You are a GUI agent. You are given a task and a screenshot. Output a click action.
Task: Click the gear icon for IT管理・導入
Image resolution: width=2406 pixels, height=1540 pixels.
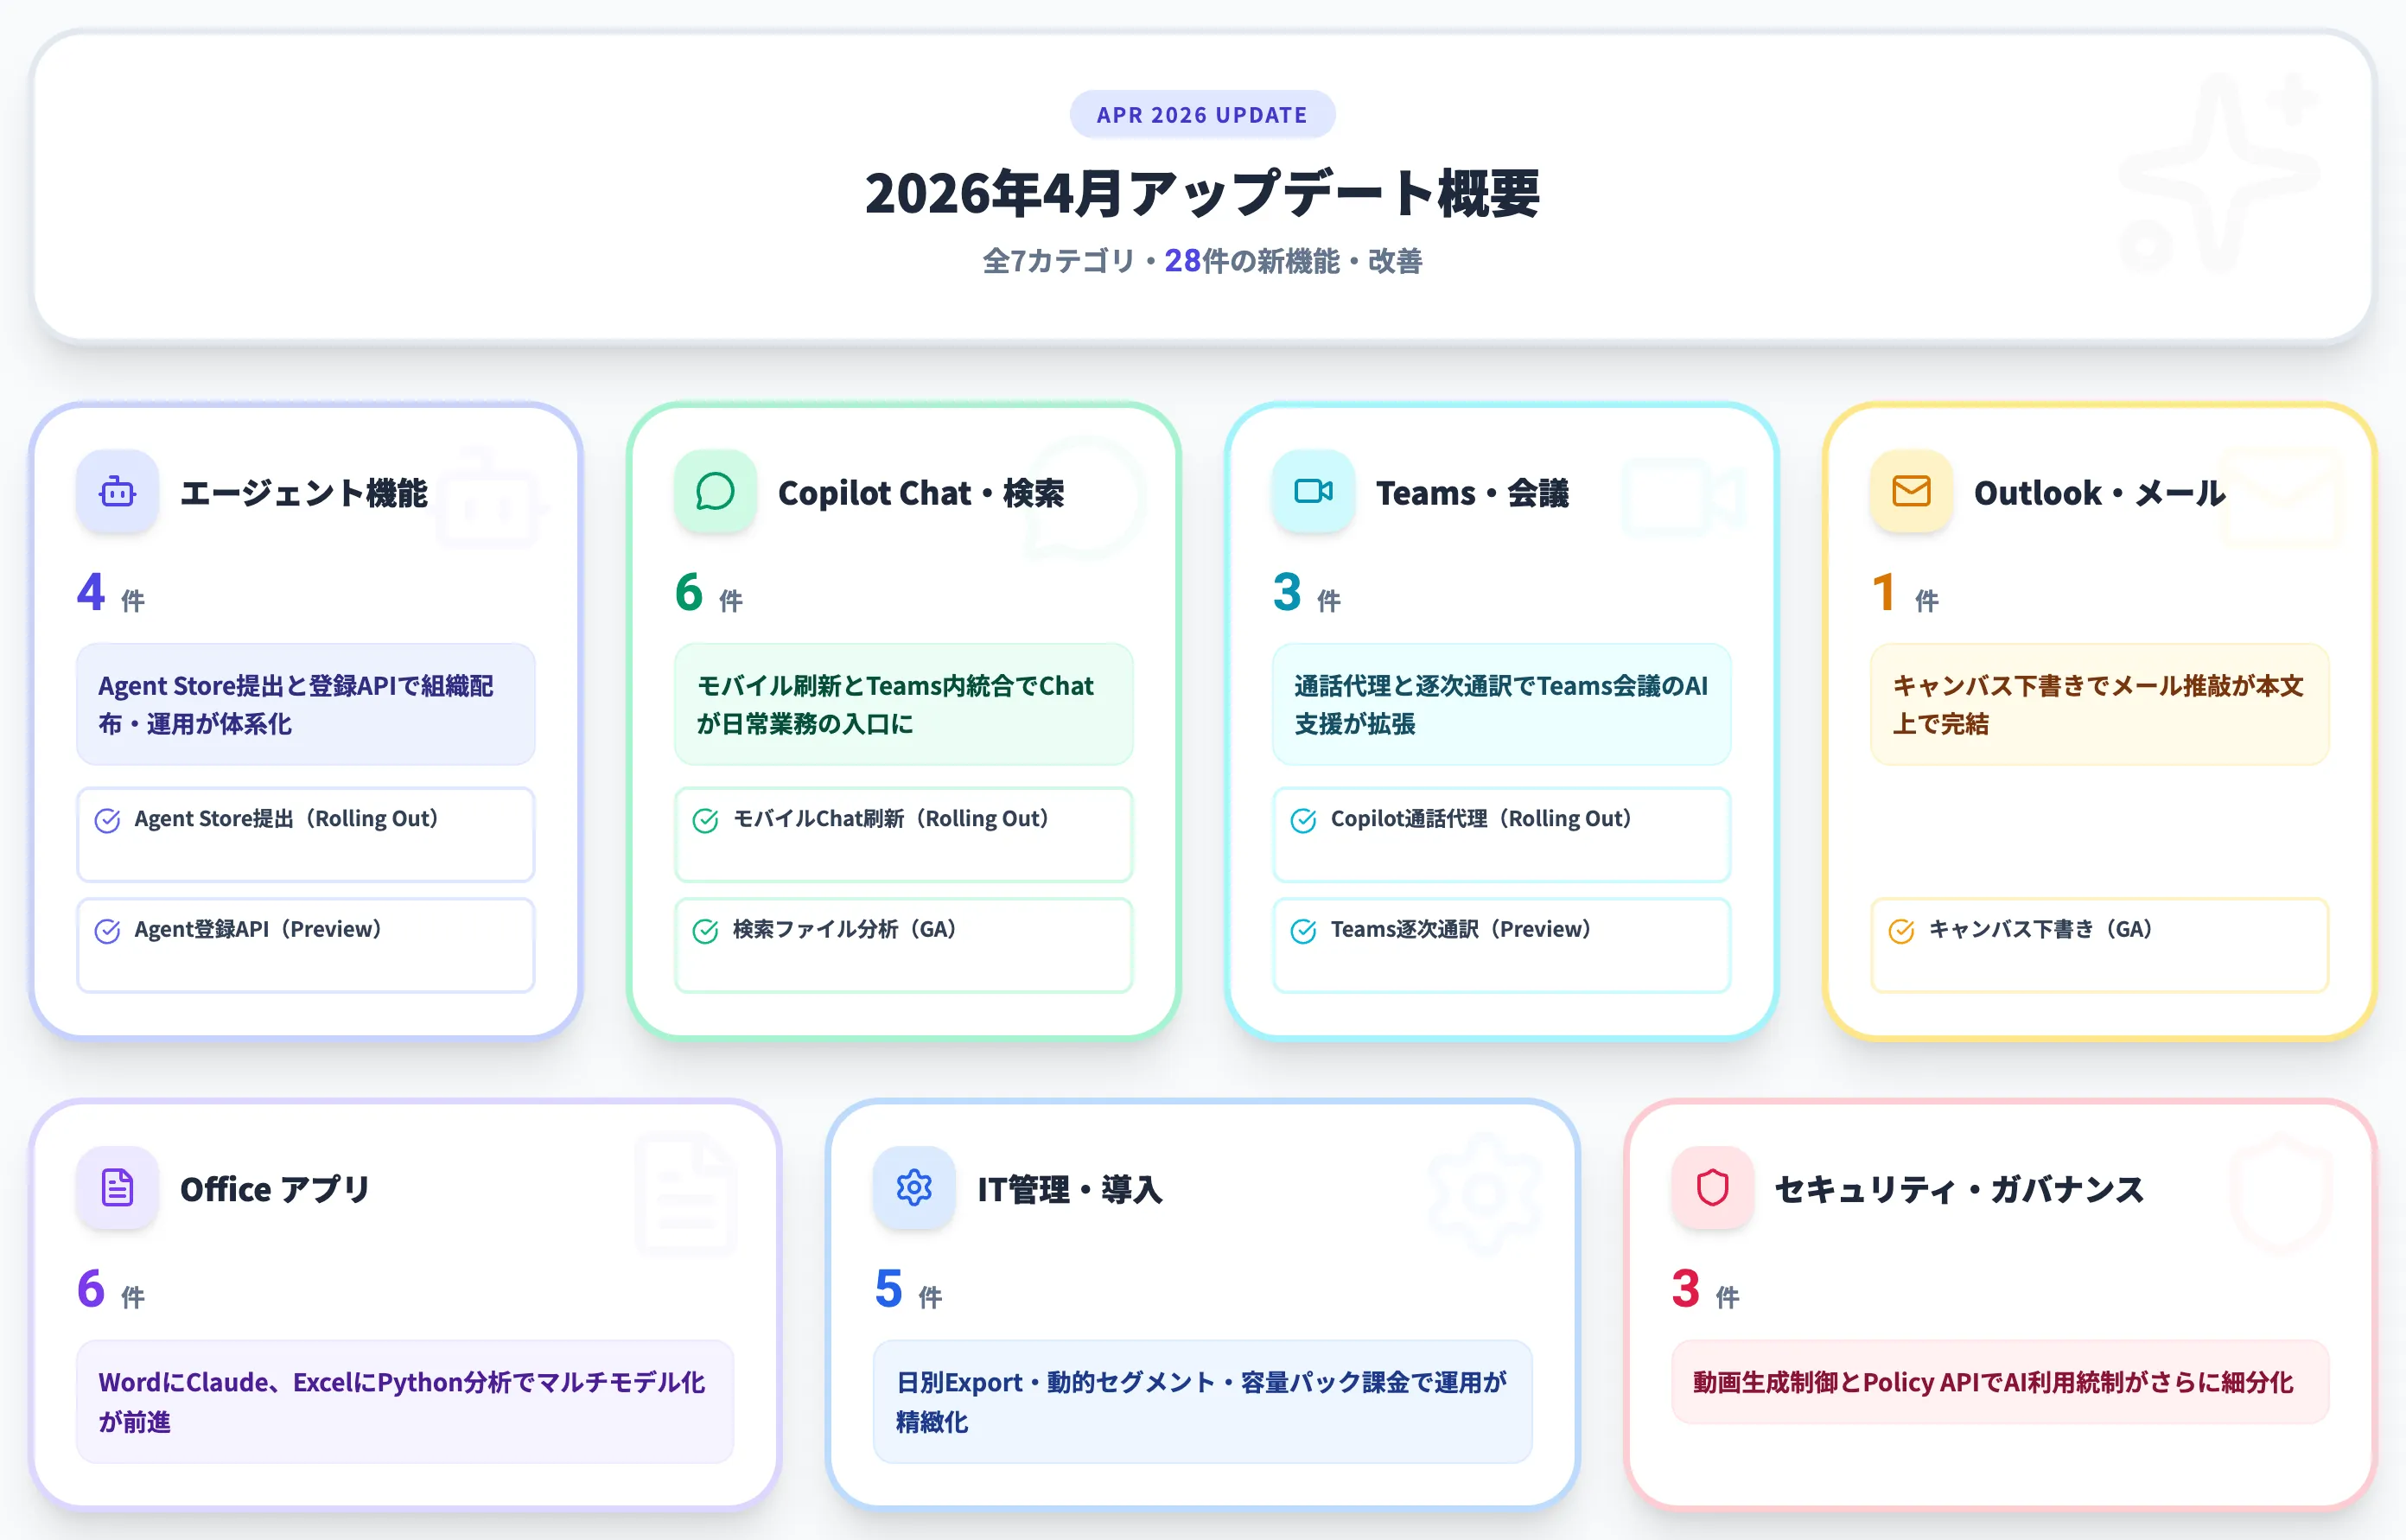914,1188
